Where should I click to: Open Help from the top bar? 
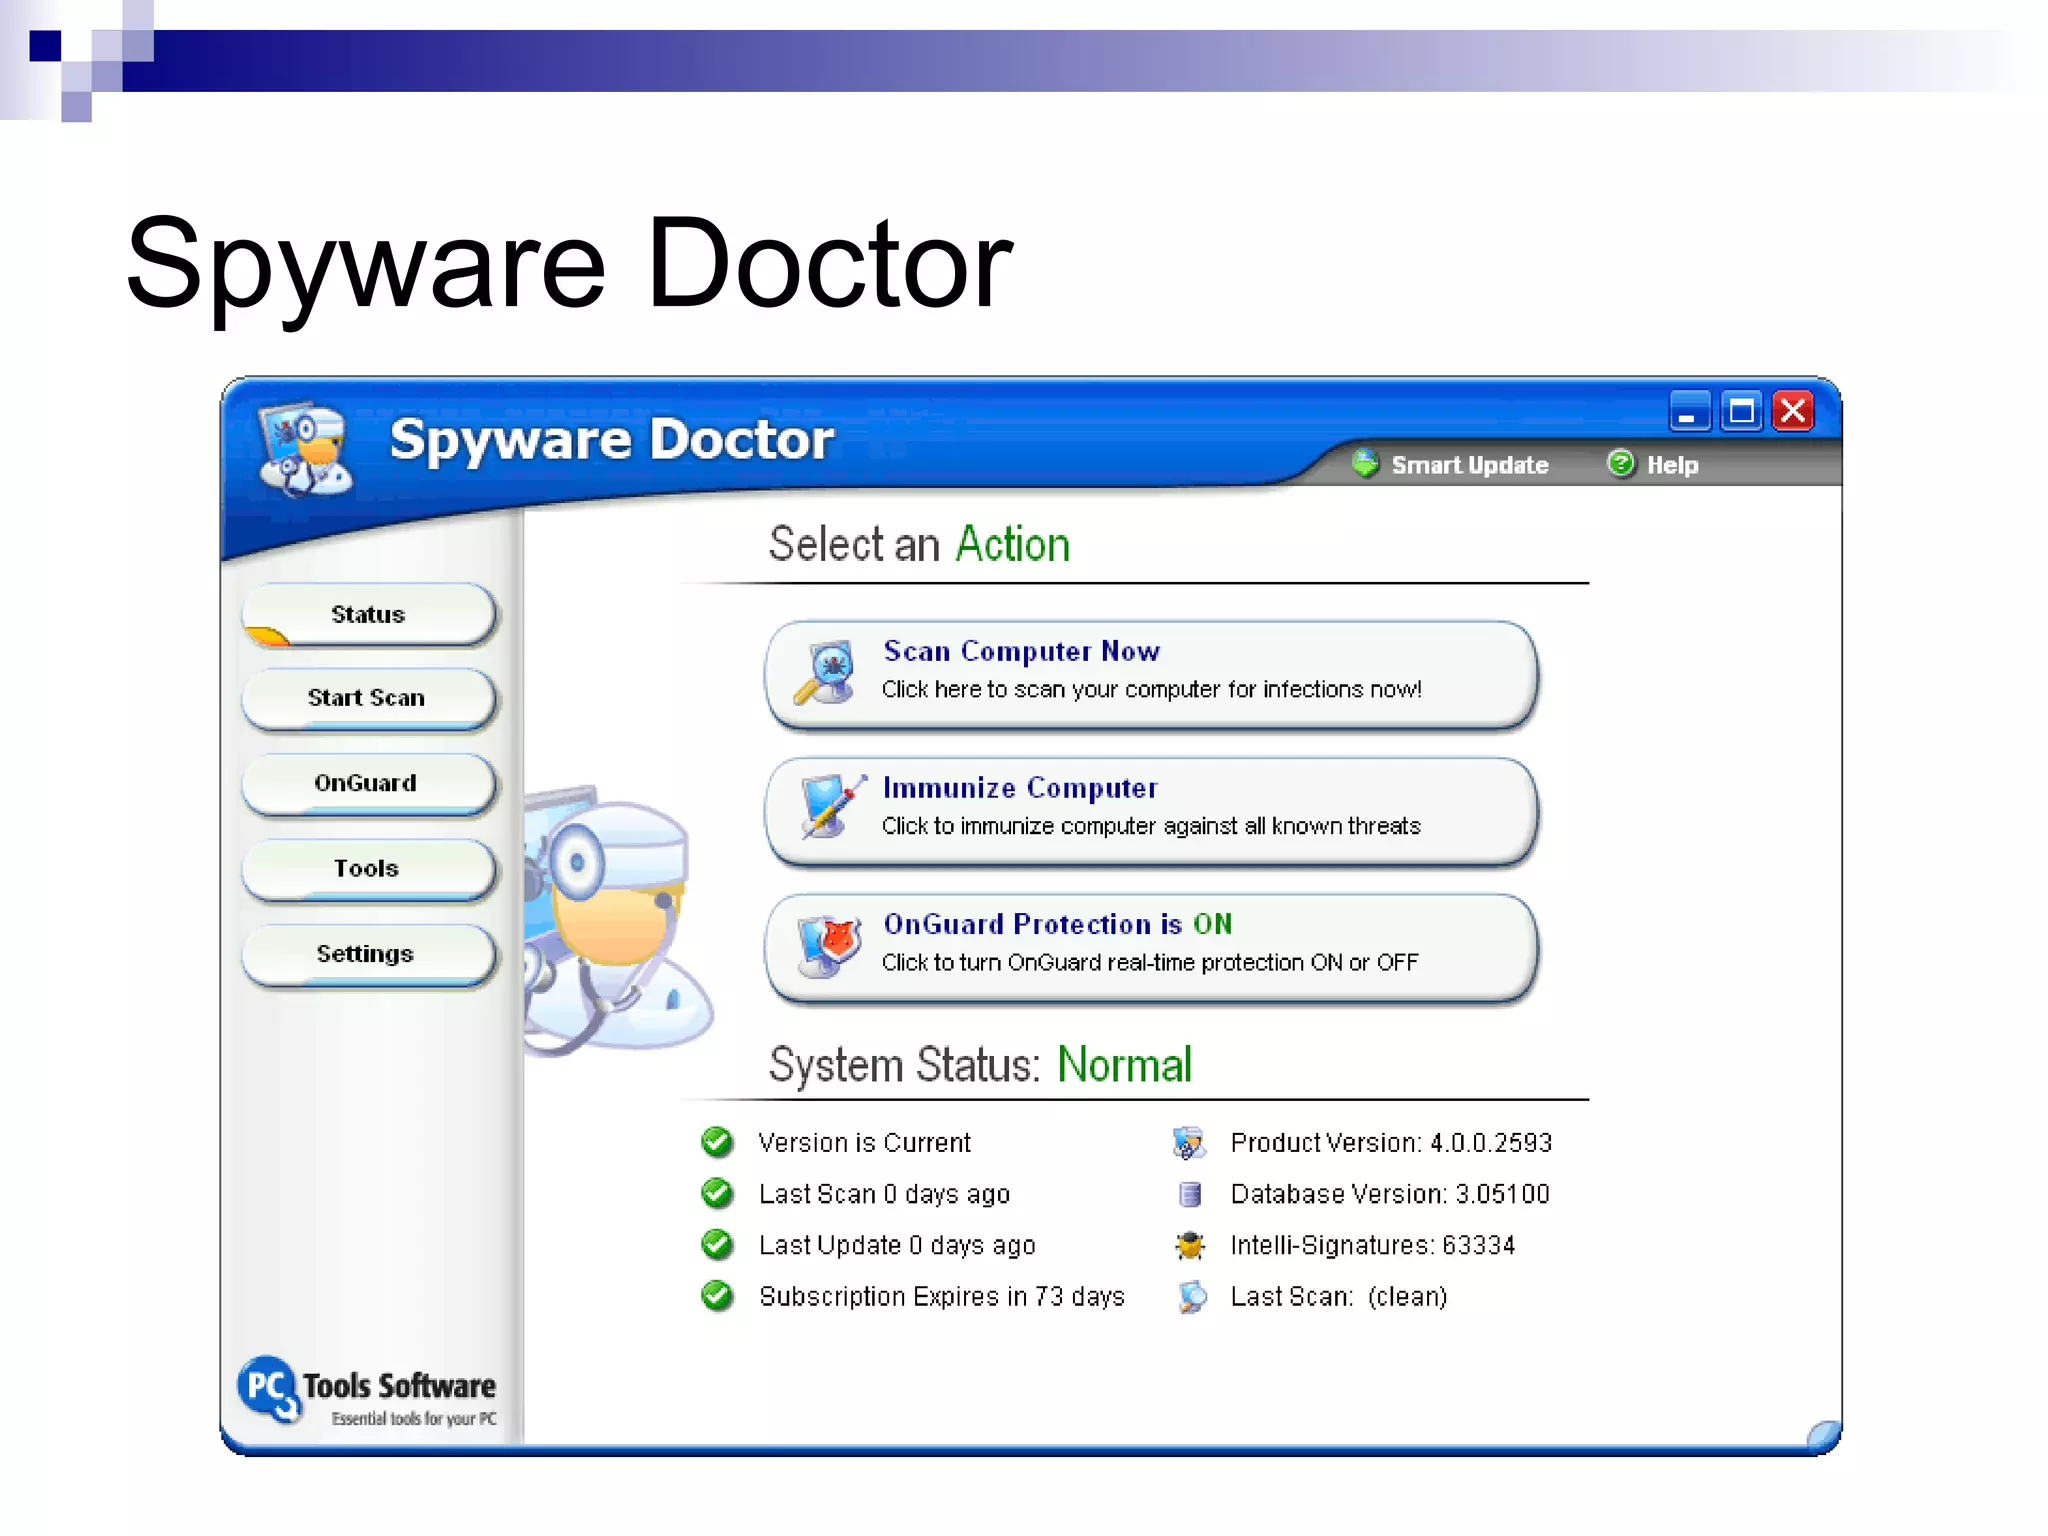1672,465
